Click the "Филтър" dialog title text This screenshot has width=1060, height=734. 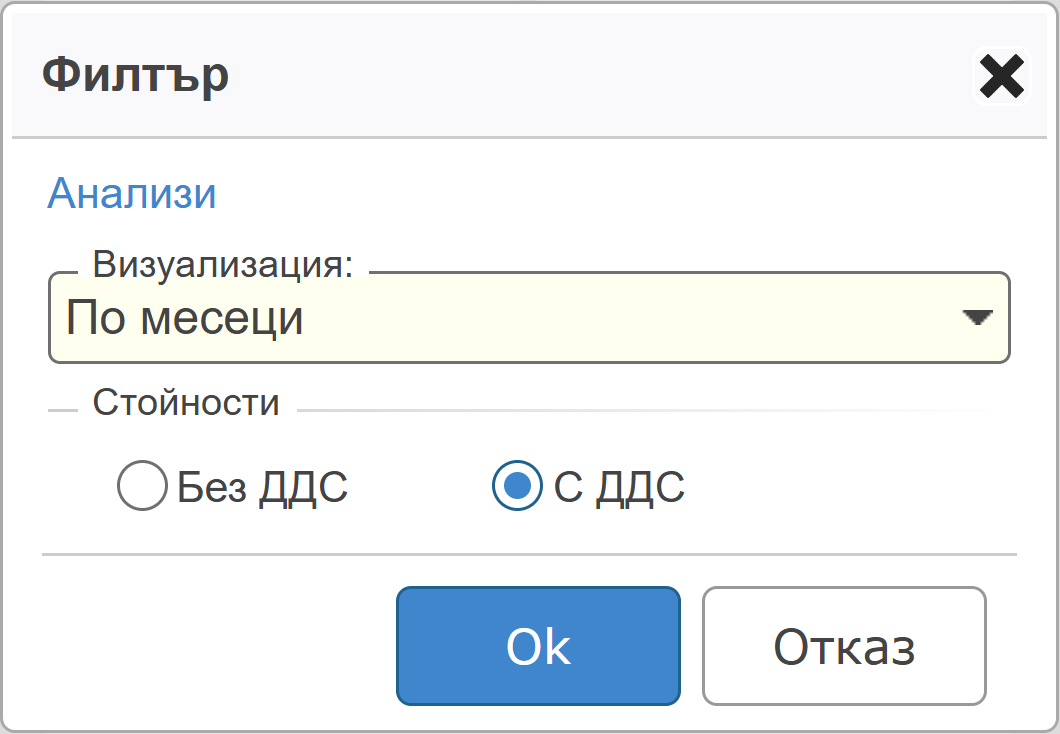coord(135,76)
